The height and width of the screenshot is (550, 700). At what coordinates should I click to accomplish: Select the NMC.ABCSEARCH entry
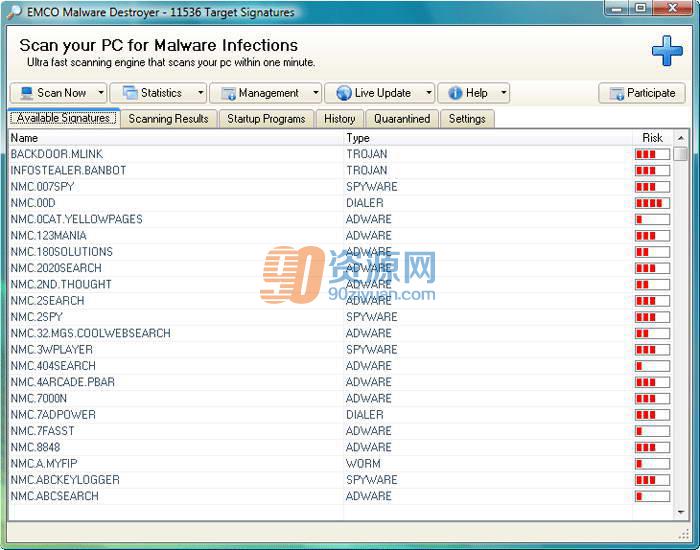click(341, 496)
